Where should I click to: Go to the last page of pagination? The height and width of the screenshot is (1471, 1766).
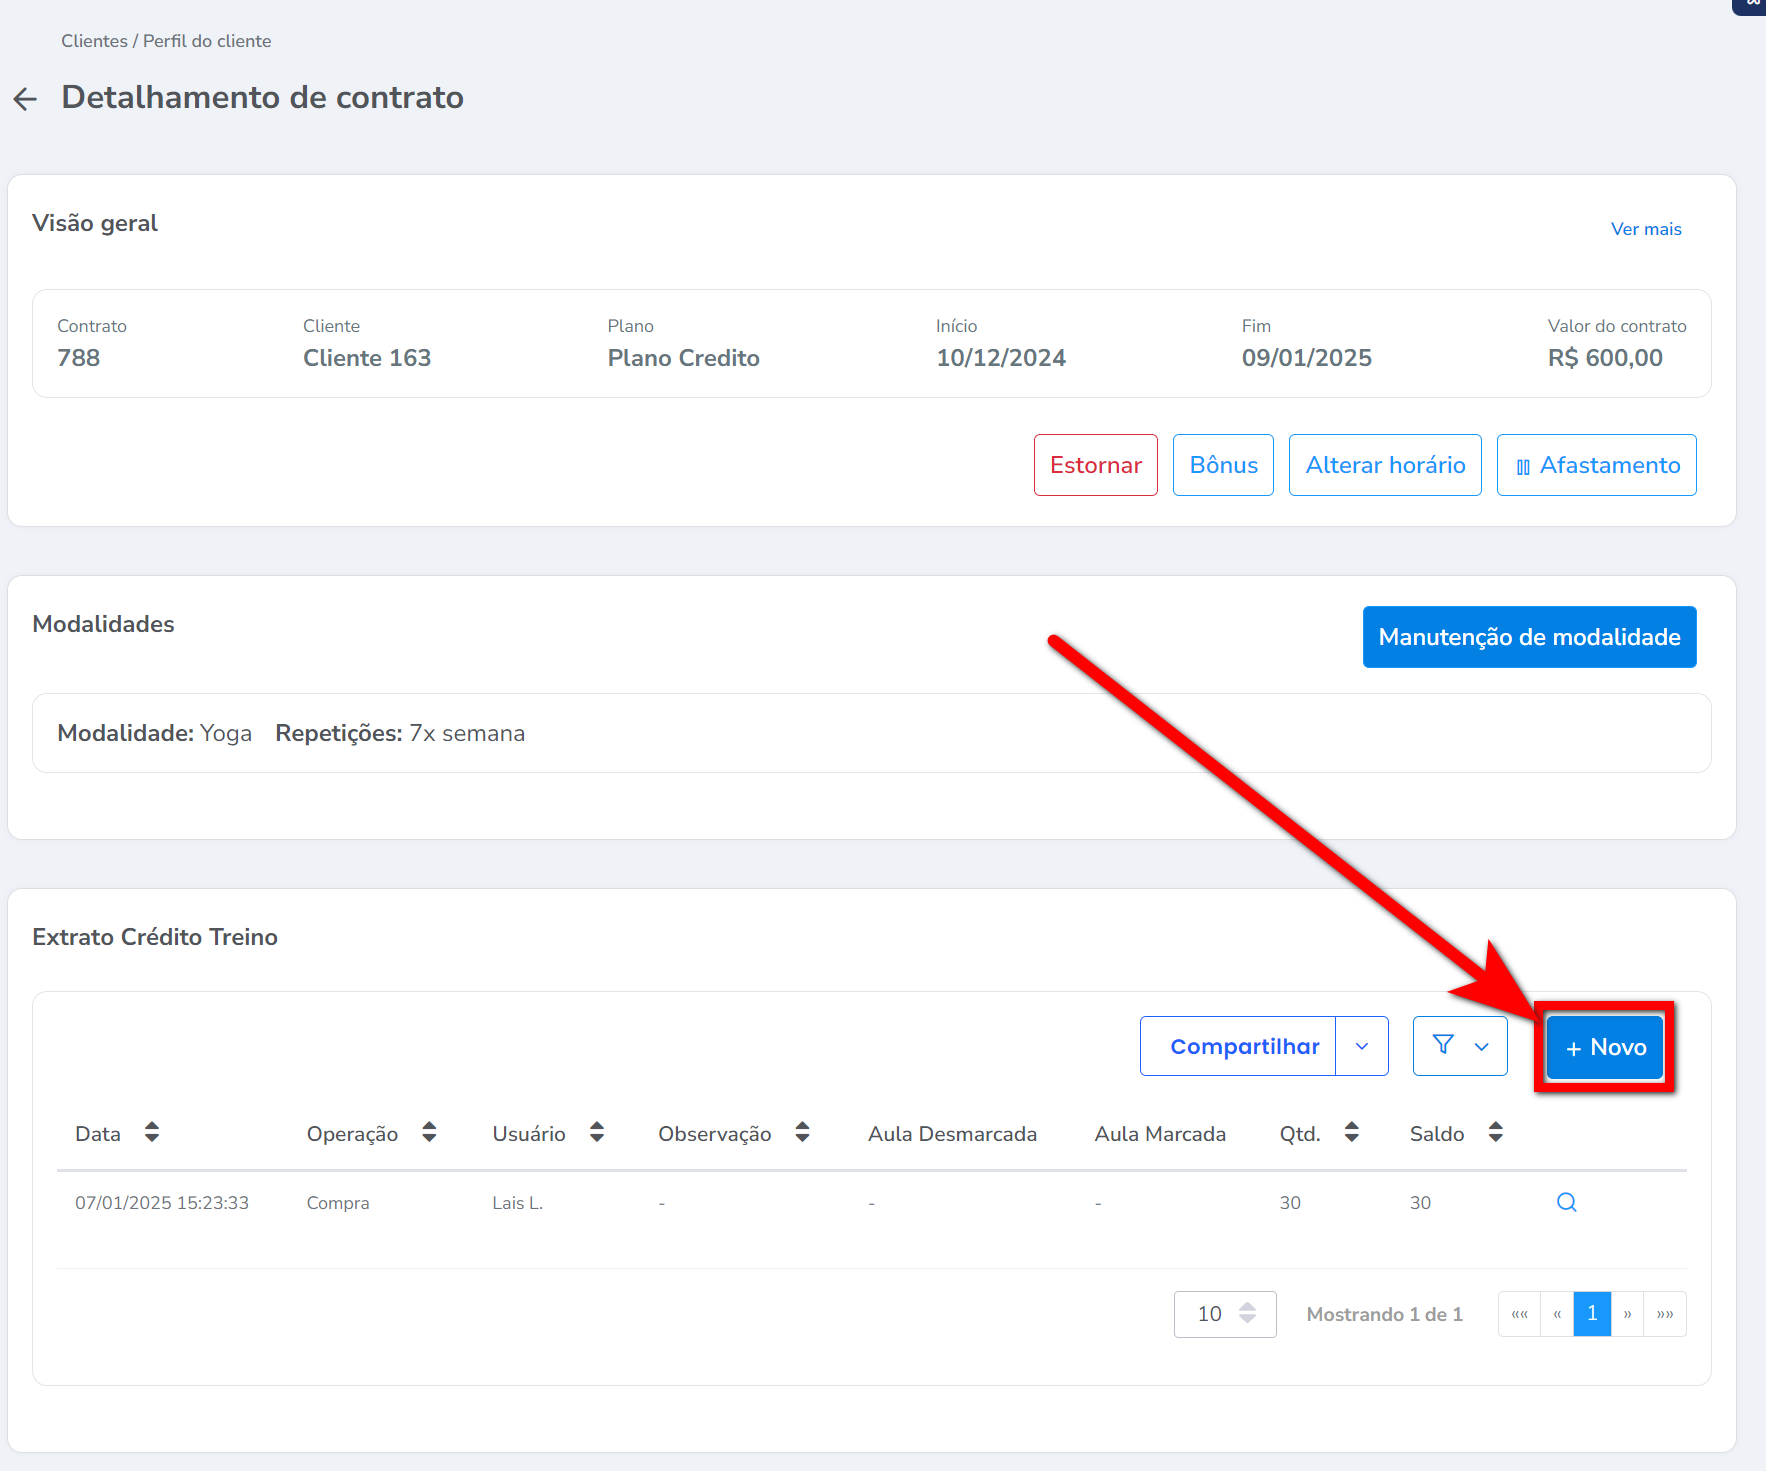1665,1314
